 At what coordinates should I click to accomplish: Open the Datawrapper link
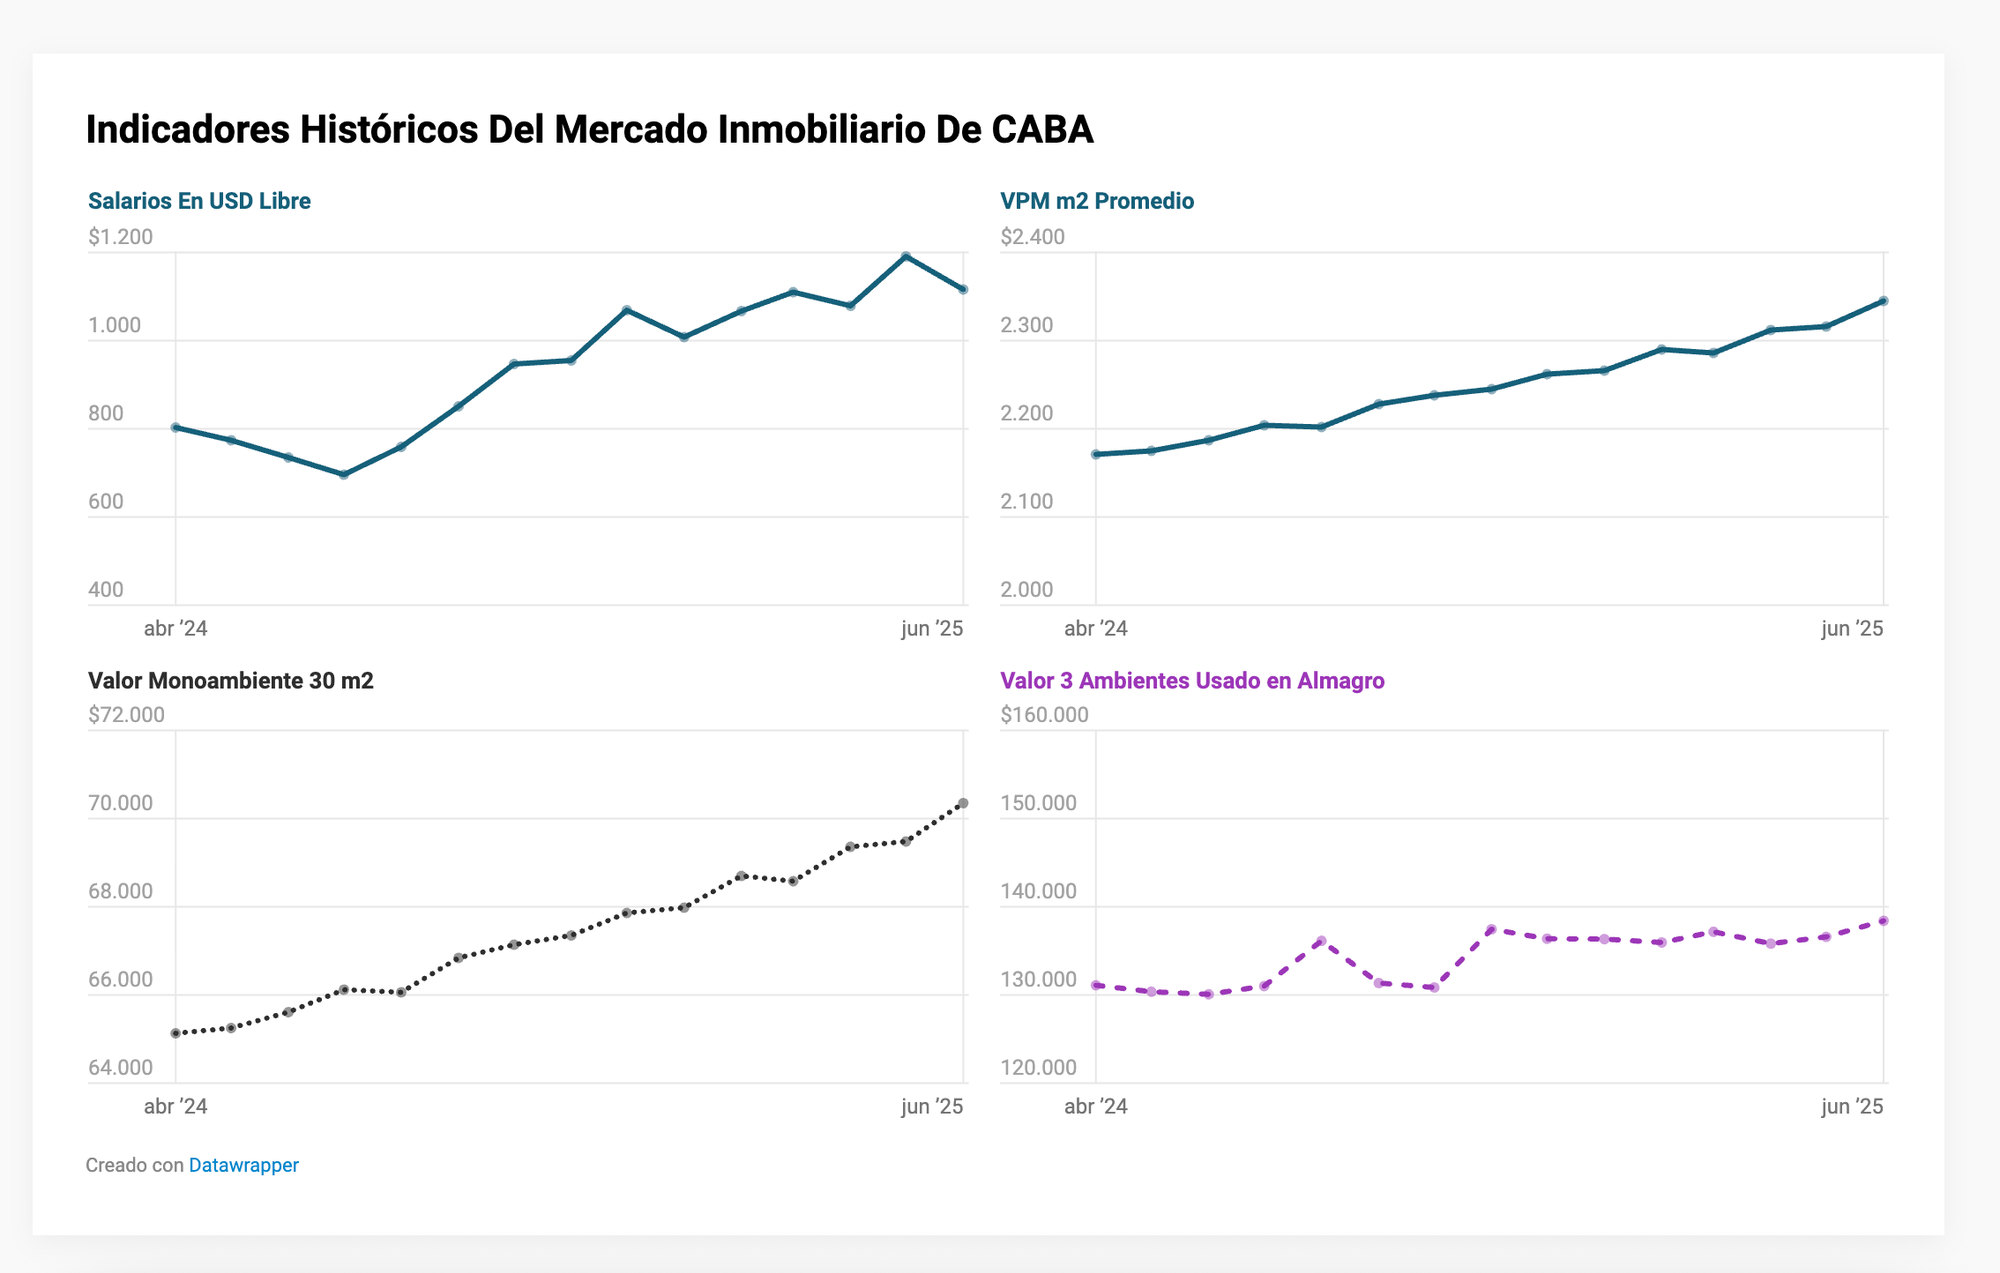click(x=243, y=1165)
